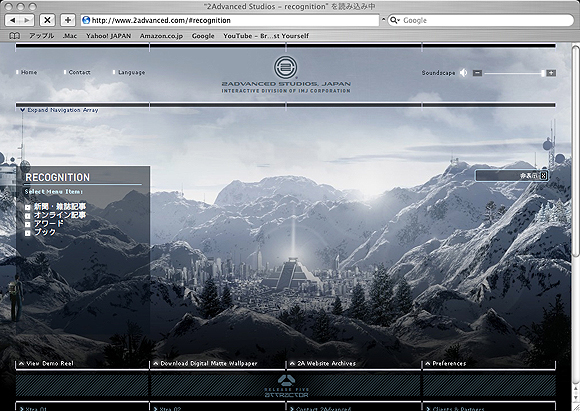Open the Contact menu item
Image resolution: width=580 pixels, height=411 pixels.
point(77,72)
